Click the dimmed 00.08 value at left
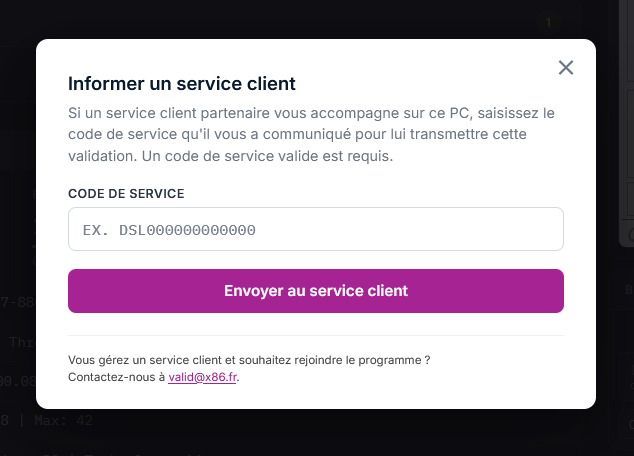Viewport: 634px width, 456px height. tap(18, 381)
